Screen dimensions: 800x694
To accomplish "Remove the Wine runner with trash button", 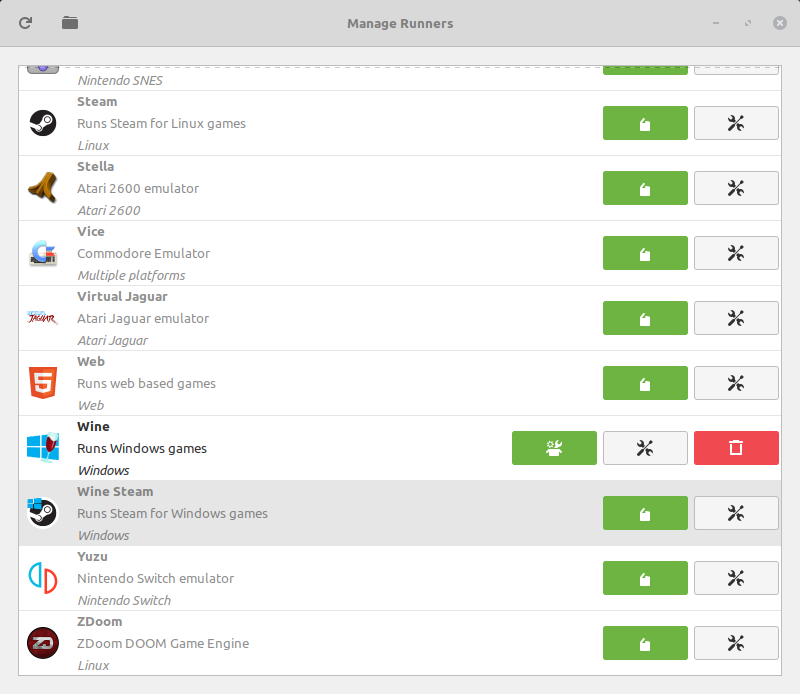I will click(736, 448).
